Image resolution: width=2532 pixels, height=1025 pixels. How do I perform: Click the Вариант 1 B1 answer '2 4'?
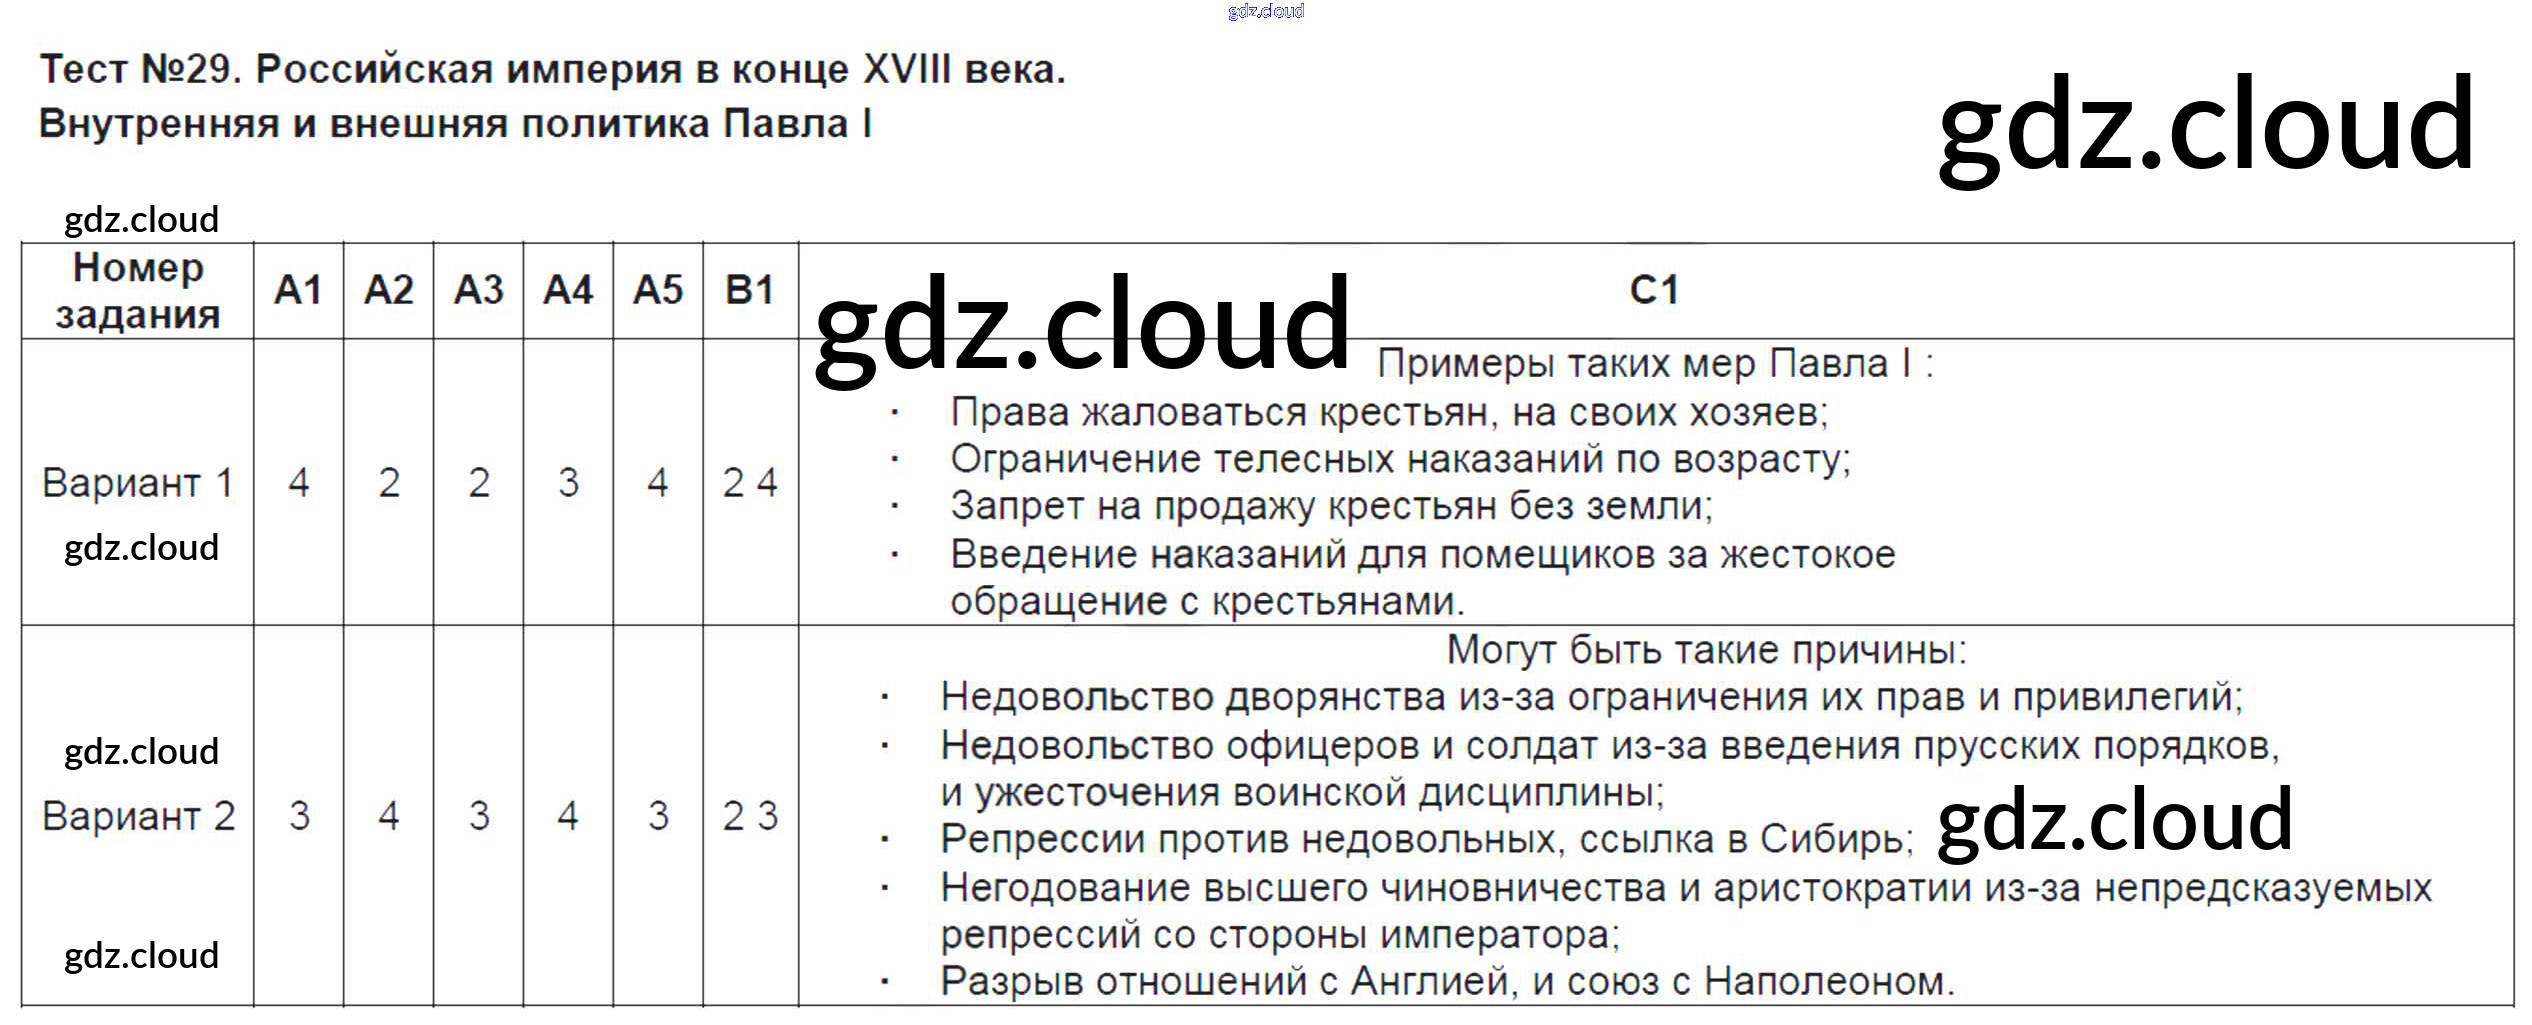pyautogui.click(x=750, y=483)
